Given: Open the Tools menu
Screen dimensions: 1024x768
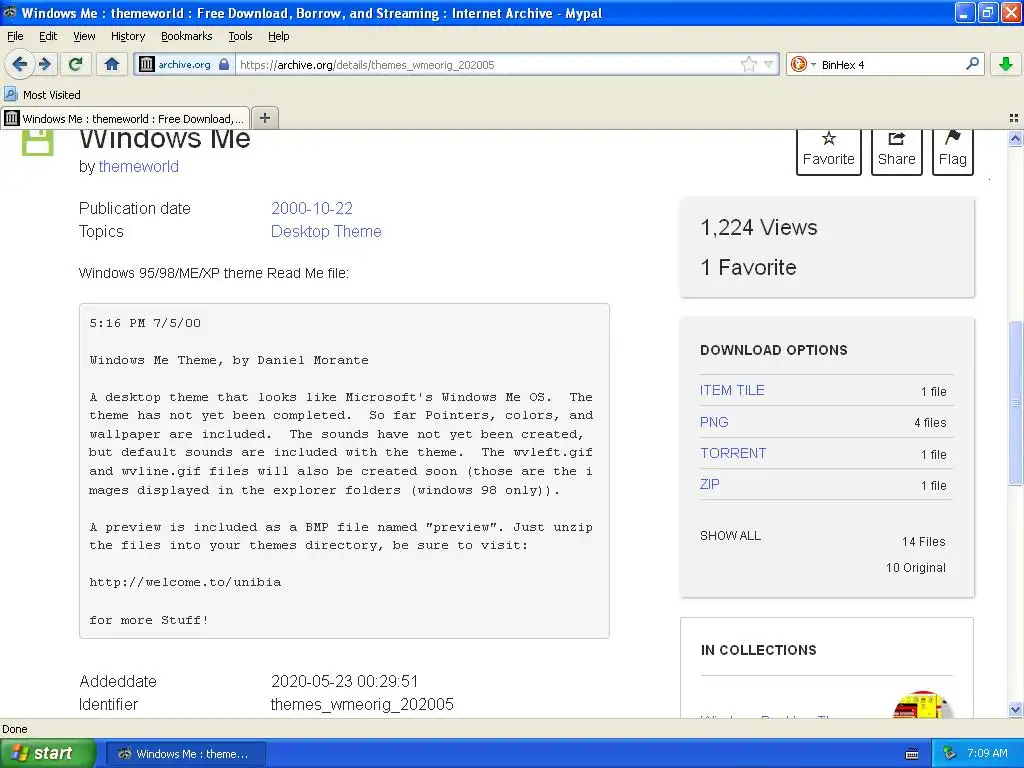Looking at the screenshot, I should (240, 36).
